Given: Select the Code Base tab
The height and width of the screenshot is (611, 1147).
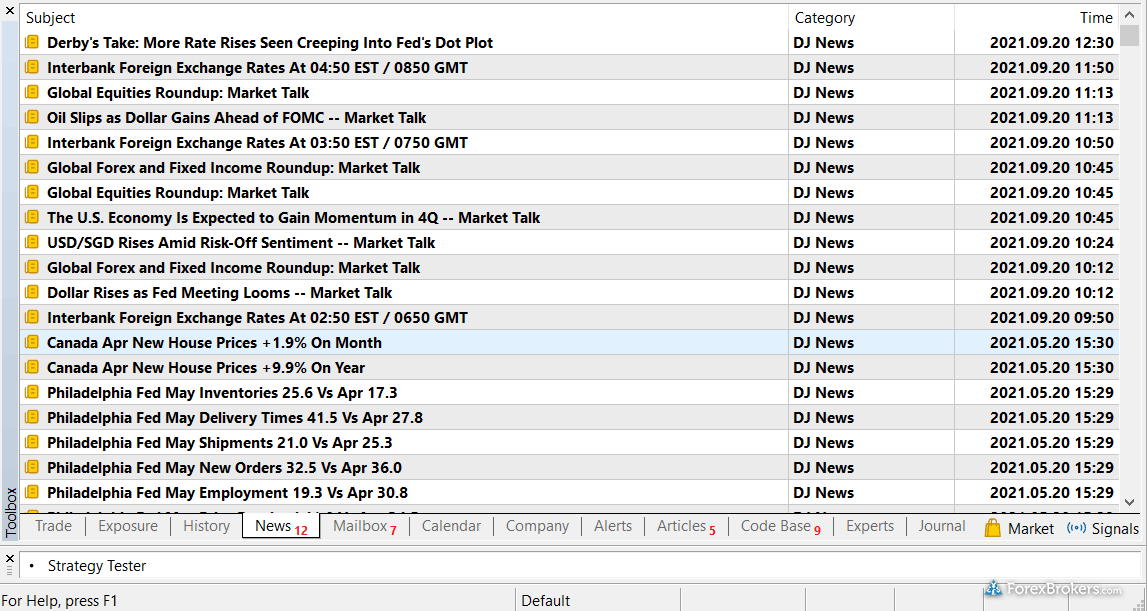Looking at the screenshot, I should point(775,526).
